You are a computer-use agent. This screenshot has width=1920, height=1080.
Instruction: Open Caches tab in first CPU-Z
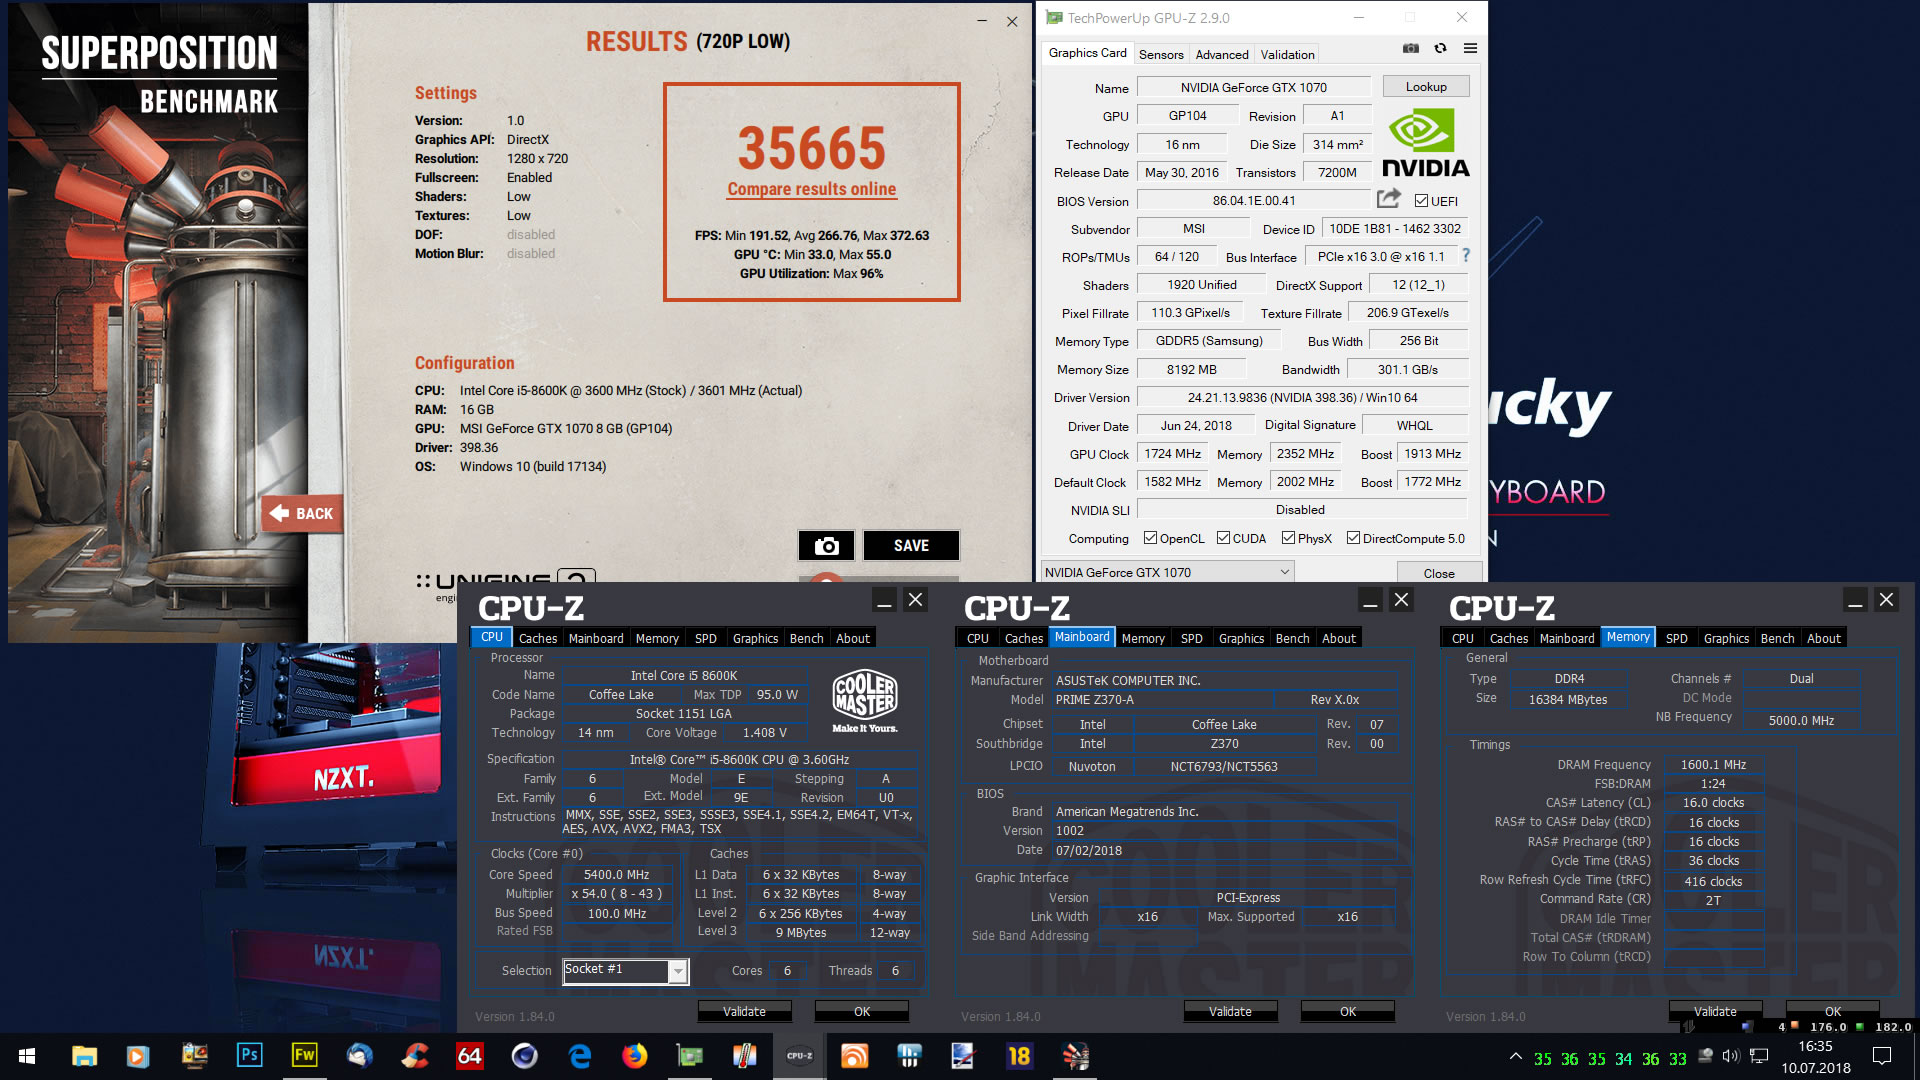(x=538, y=638)
